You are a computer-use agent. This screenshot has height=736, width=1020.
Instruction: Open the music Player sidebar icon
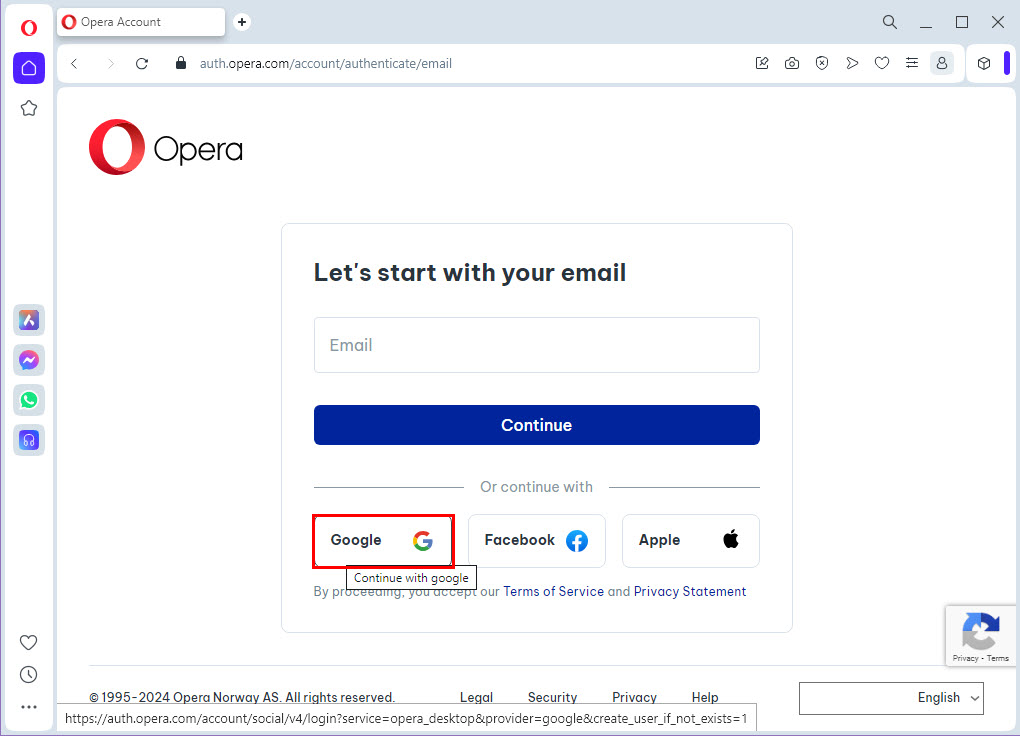click(29, 441)
